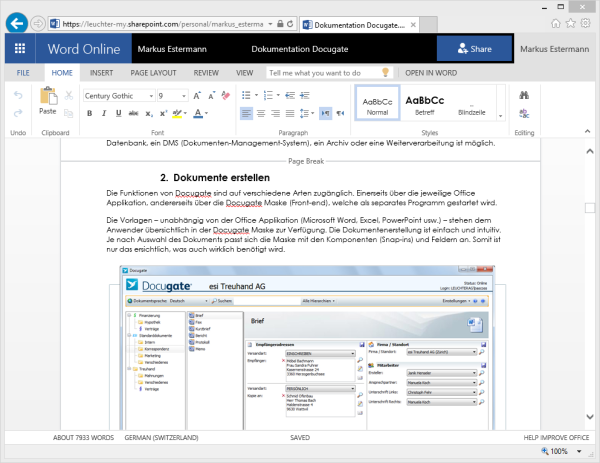Click the Undo arrow icon
Screen dimensions: 600x463
click(18, 95)
